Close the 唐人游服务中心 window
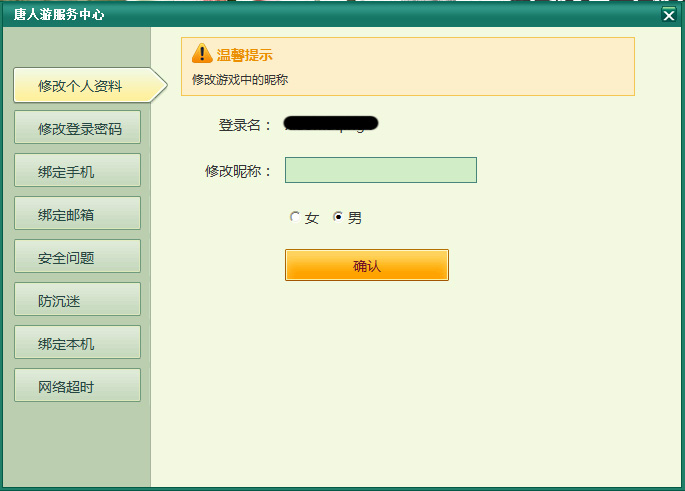 [669, 14]
